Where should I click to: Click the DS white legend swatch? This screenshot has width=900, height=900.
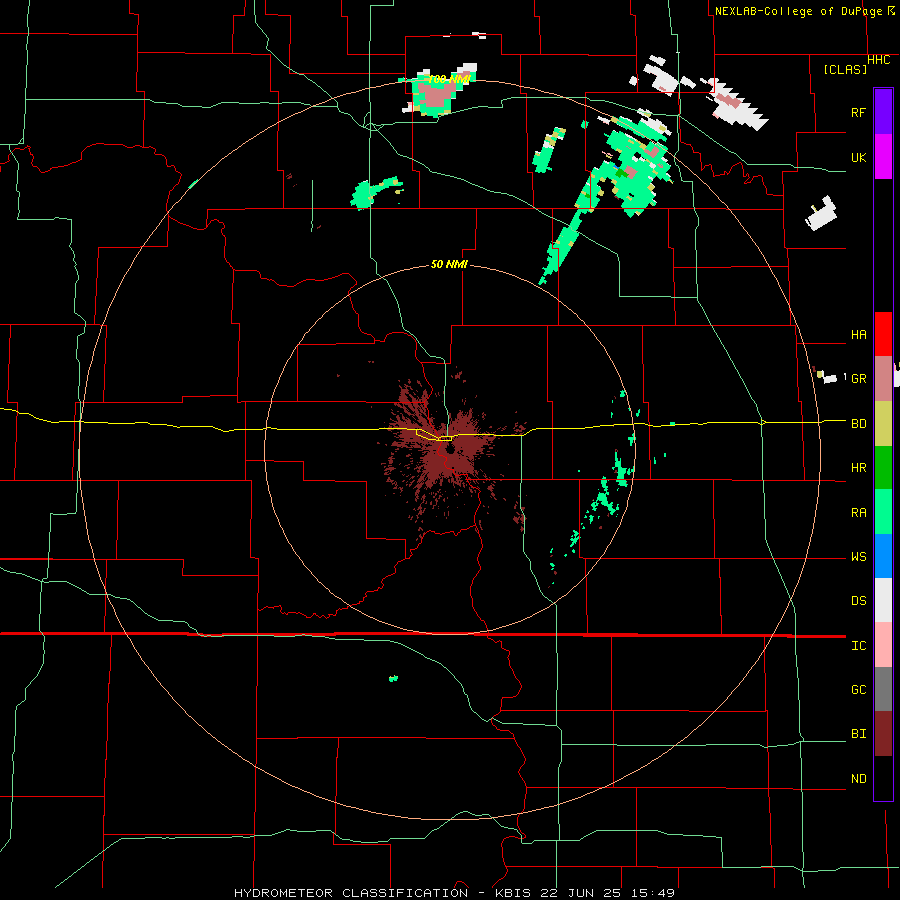coord(883,600)
